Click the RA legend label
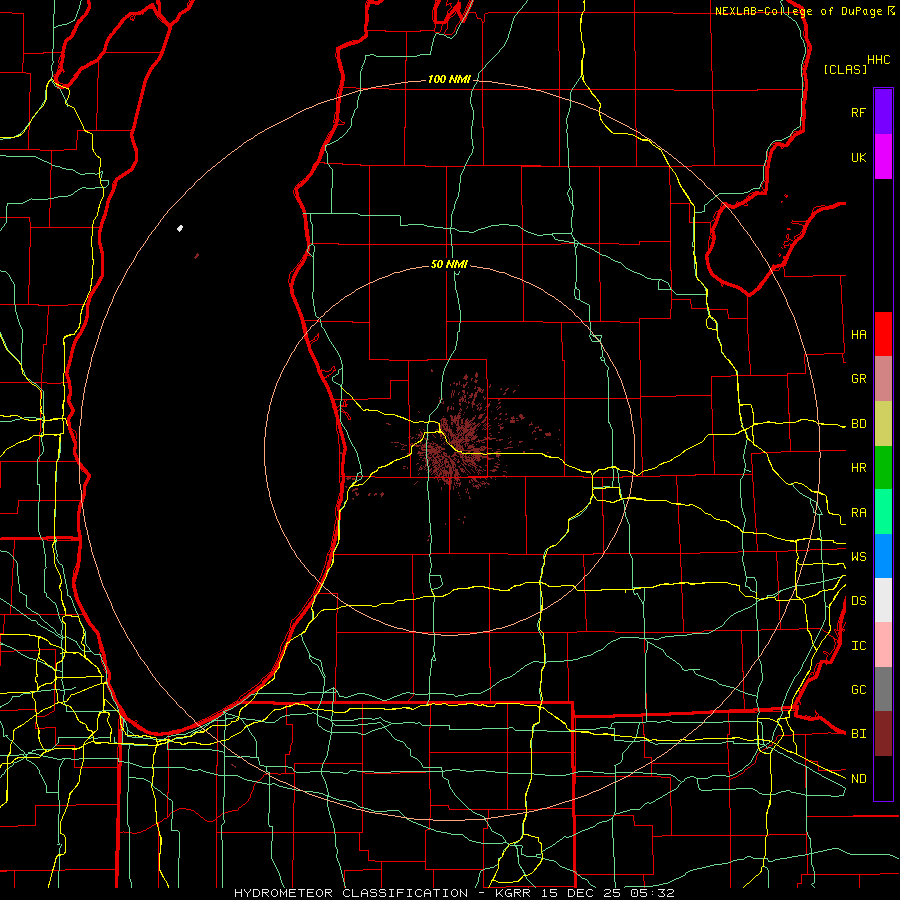900x900 pixels. coord(858,513)
